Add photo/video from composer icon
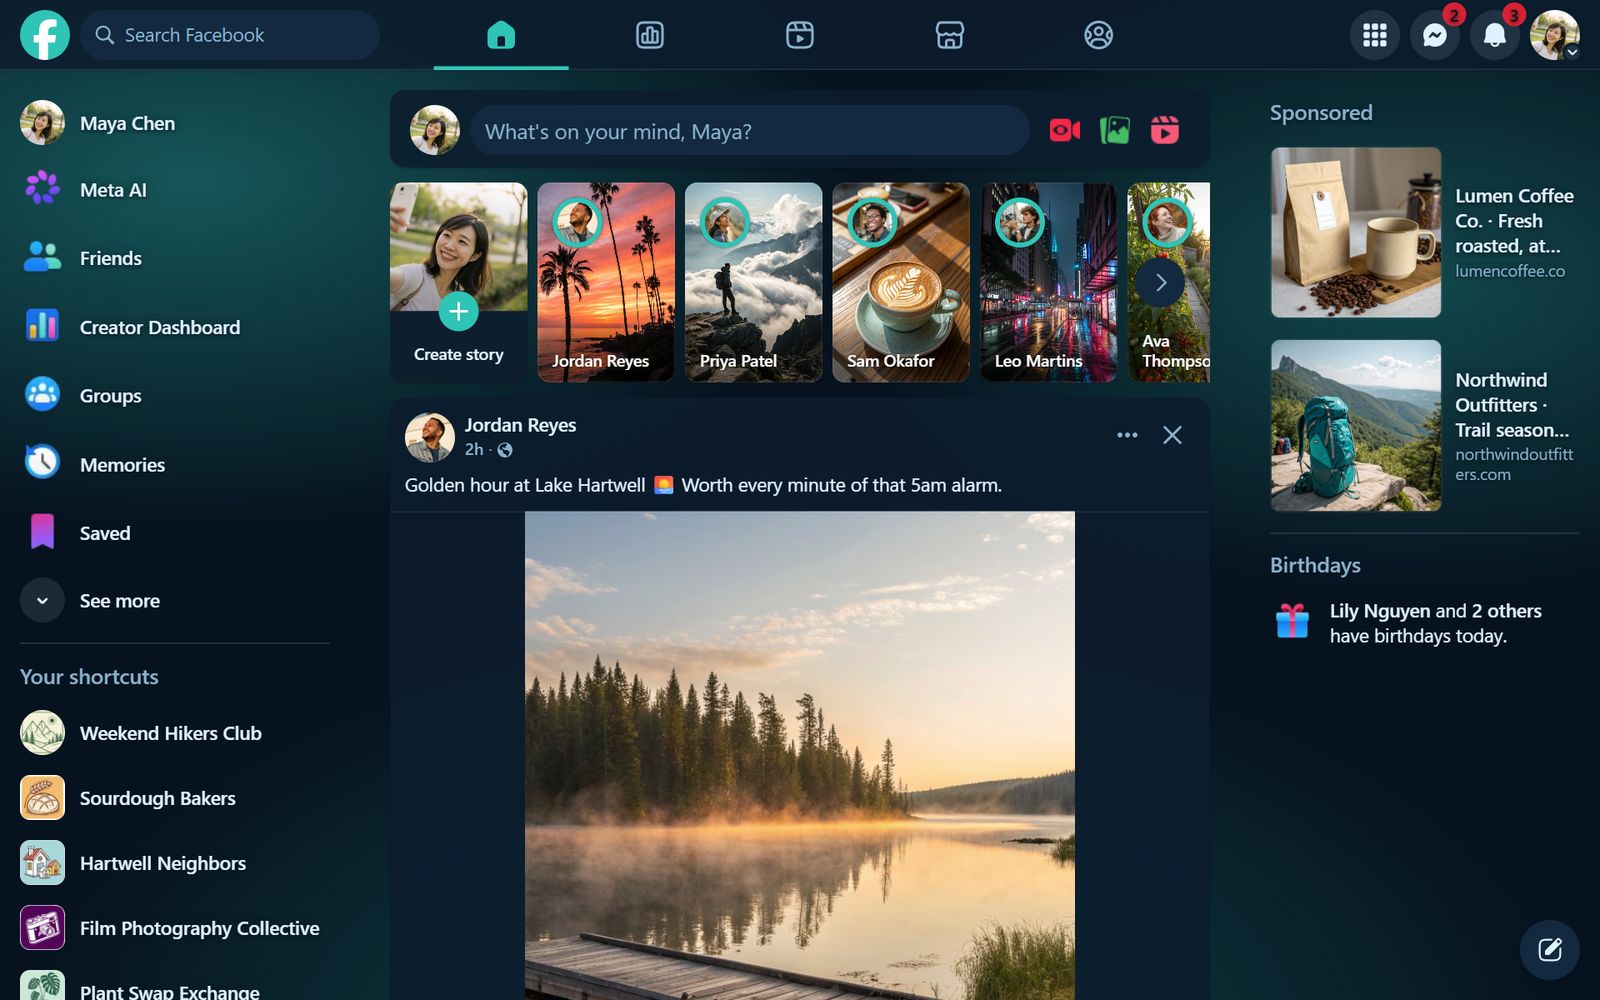The image size is (1600, 1000). click(1114, 130)
